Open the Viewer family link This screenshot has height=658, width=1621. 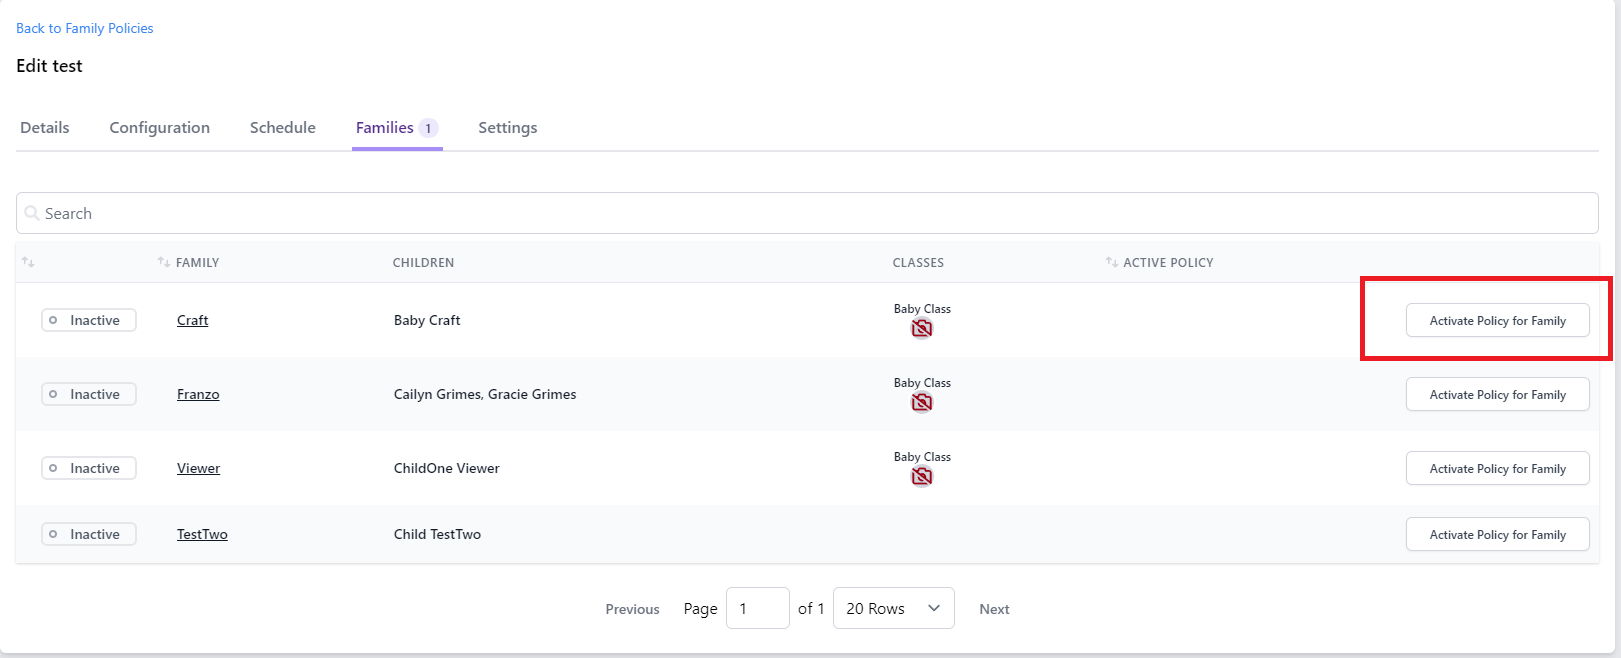pyautogui.click(x=198, y=468)
